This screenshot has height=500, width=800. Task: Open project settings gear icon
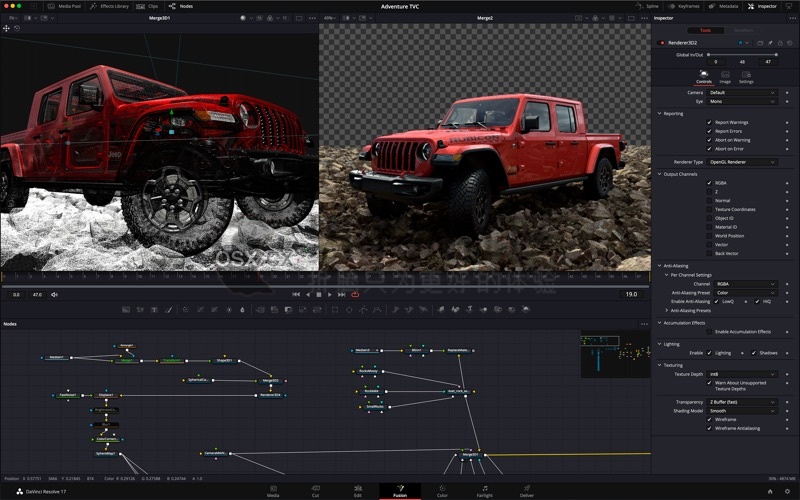pos(787,491)
